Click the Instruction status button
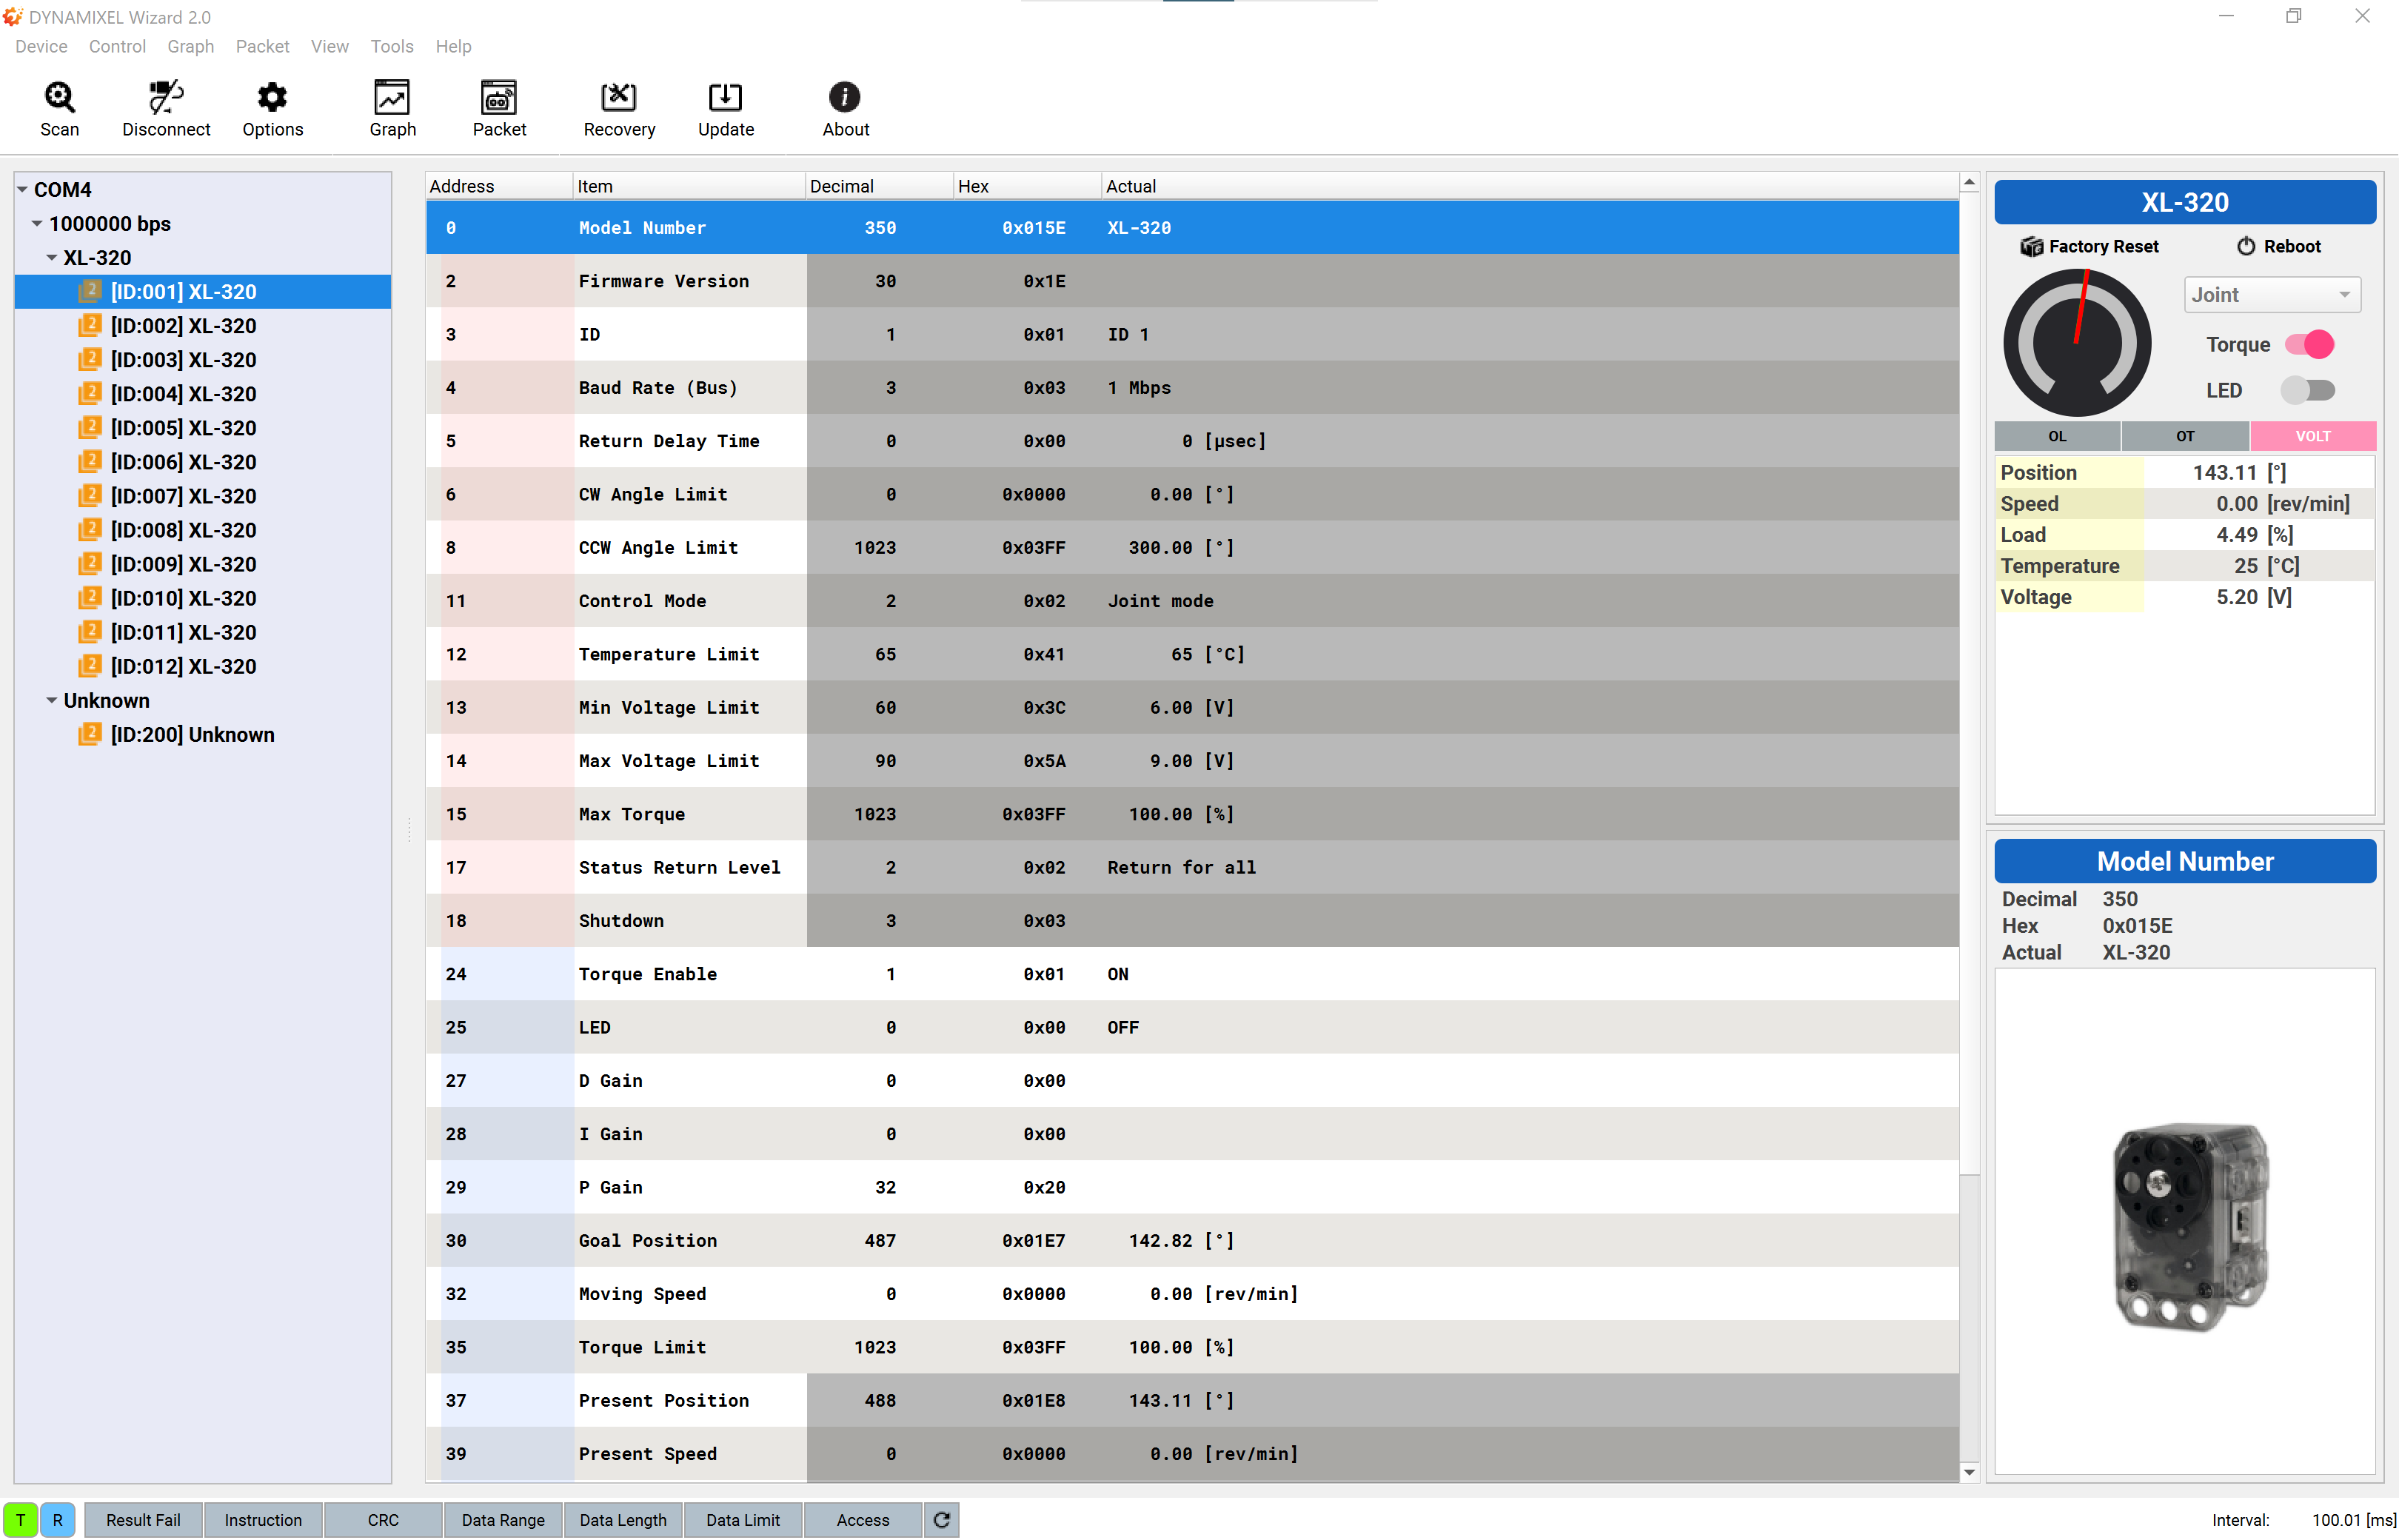This screenshot has width=2399, height=1540. tap(263, 1520)
